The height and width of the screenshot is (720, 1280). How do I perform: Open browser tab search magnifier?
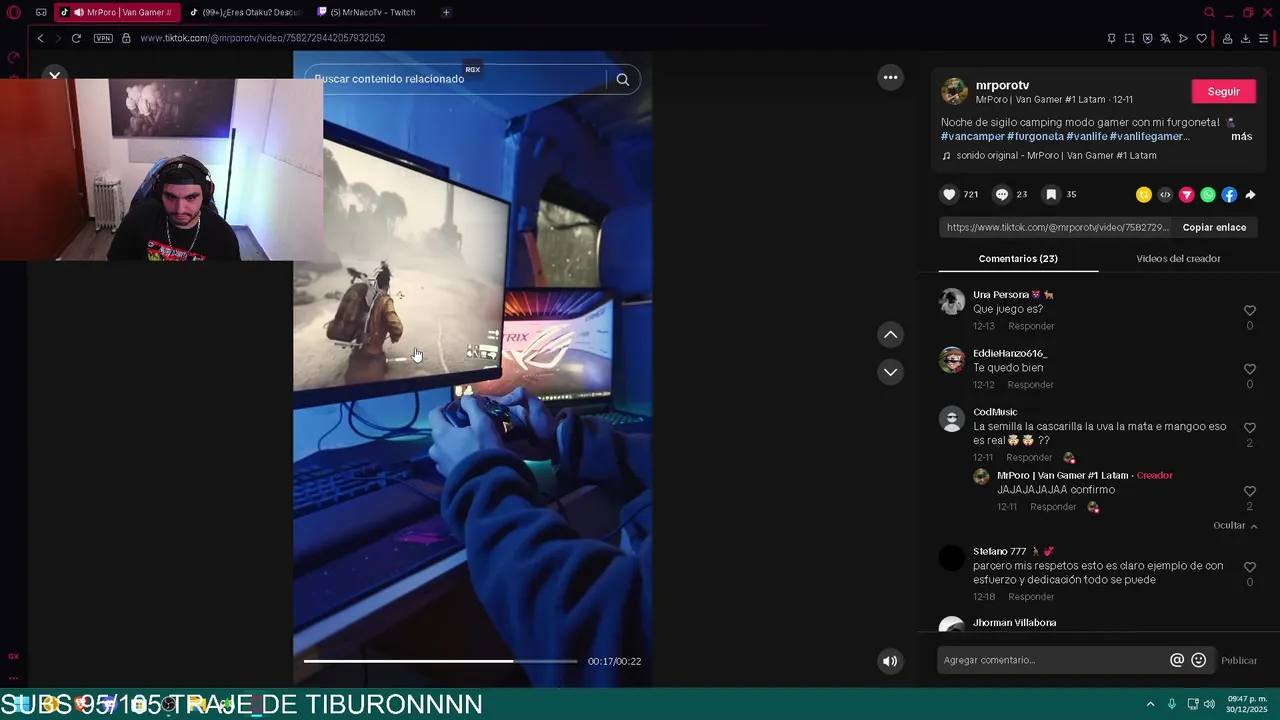1209,12
